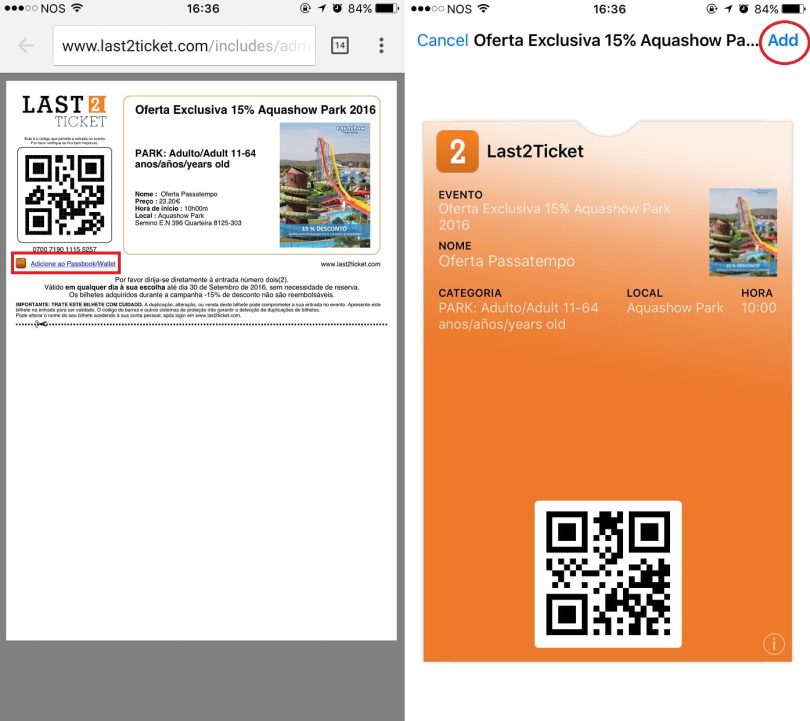Tap the alarm clock icon in the left status bar
810x721 pixels.
(337, 9)
